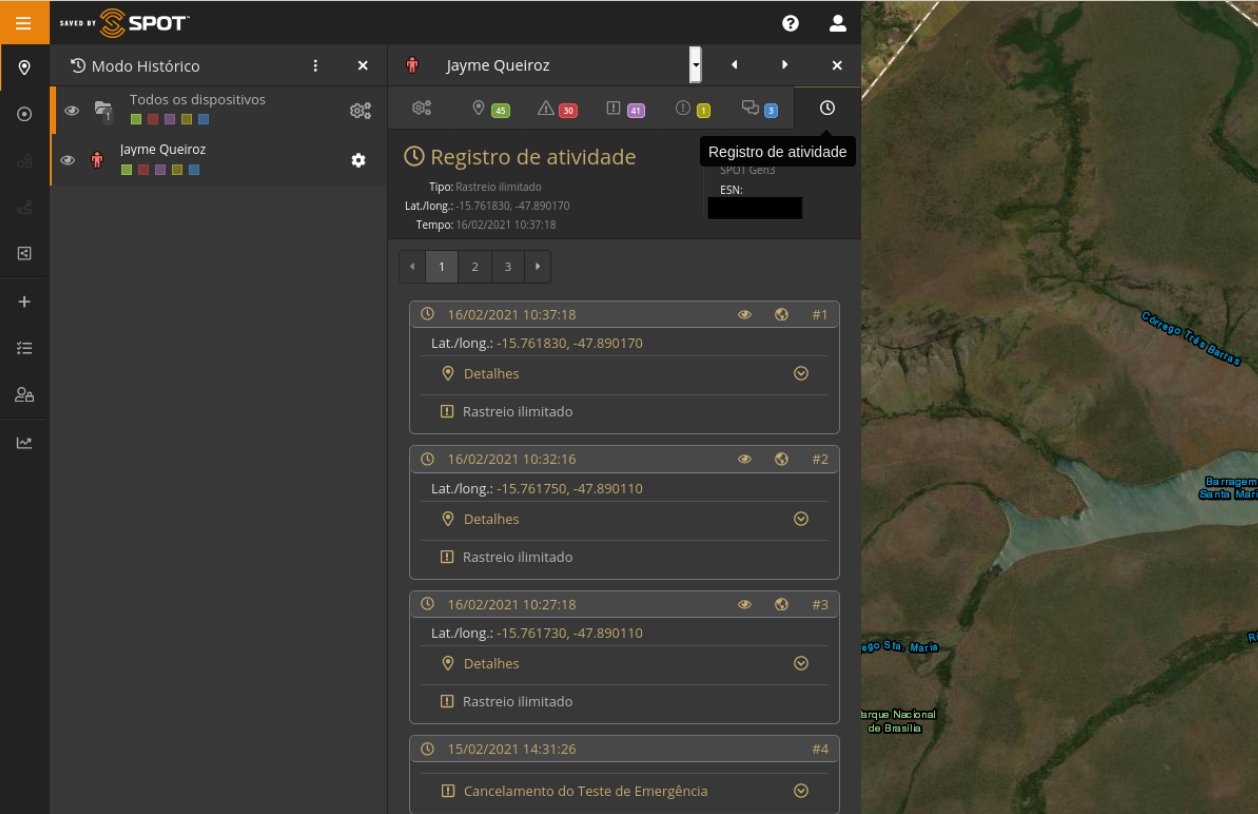Open device selector dropdown beside Jayme Queiroz

[x=695, y=65]
